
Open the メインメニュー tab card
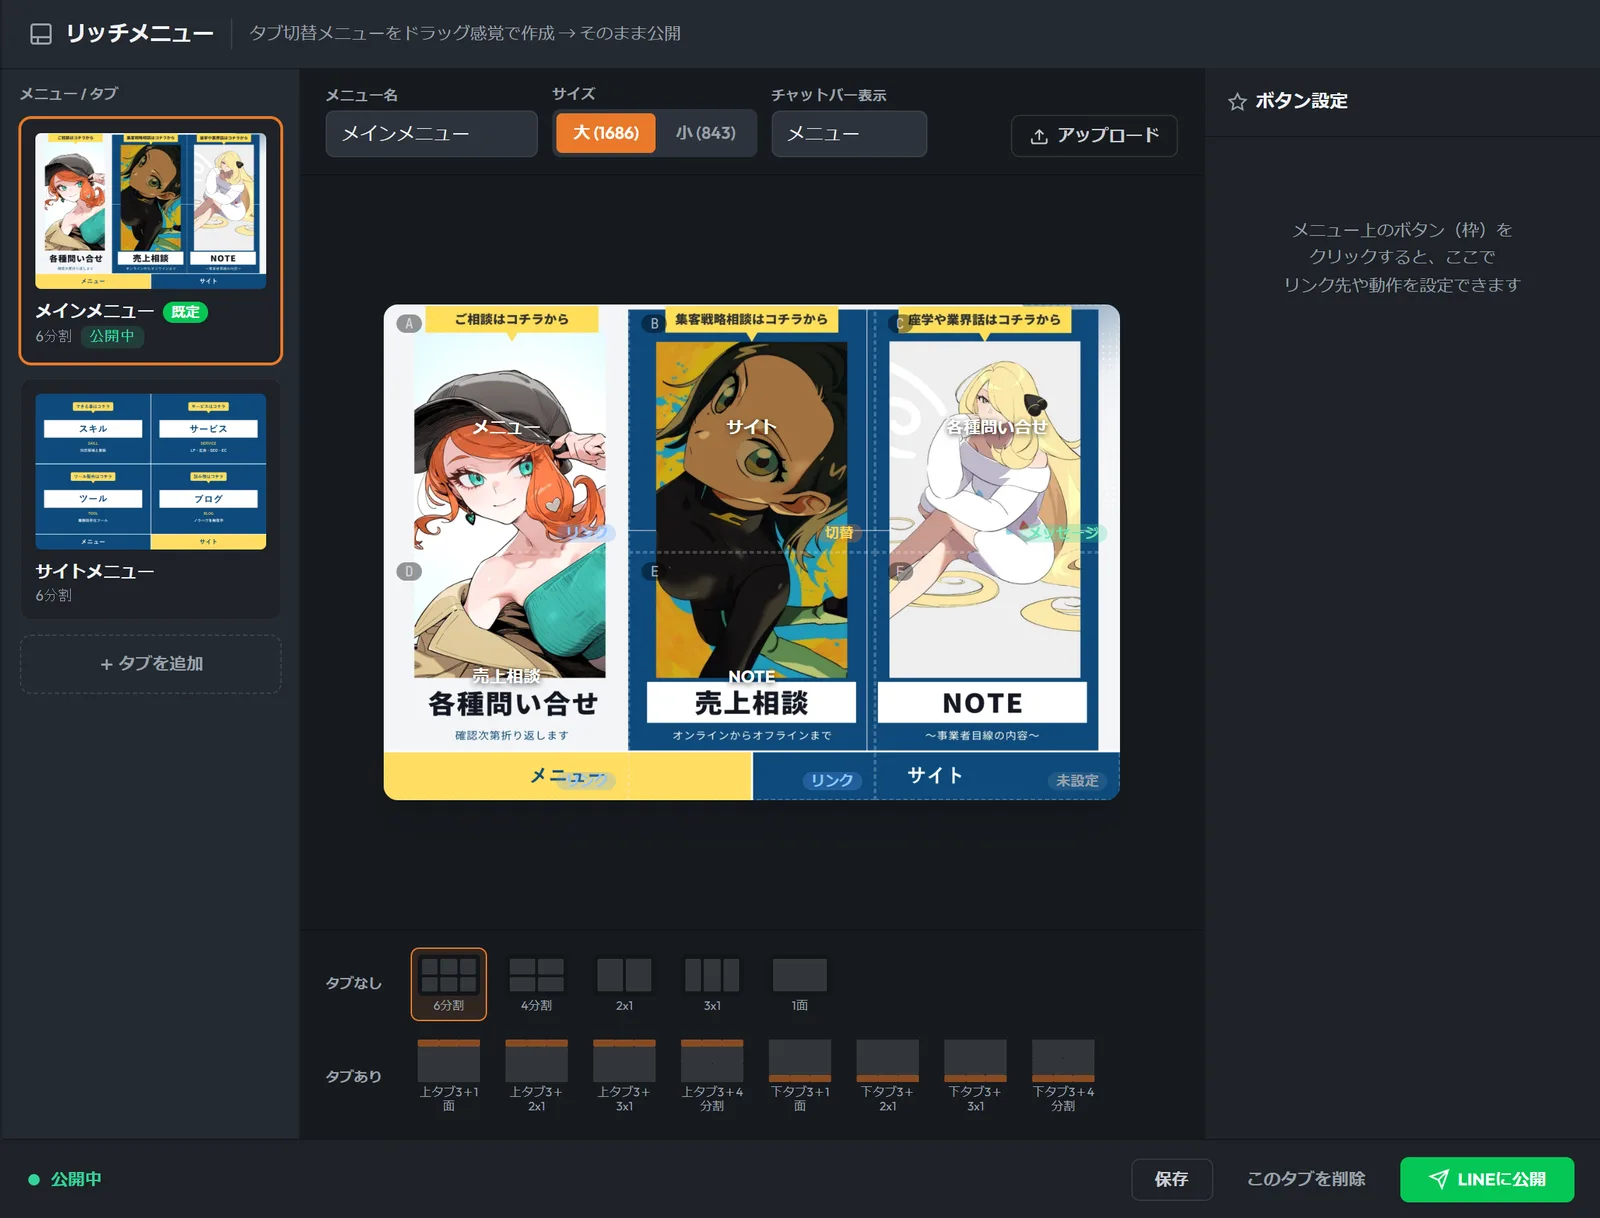(151, 241)
